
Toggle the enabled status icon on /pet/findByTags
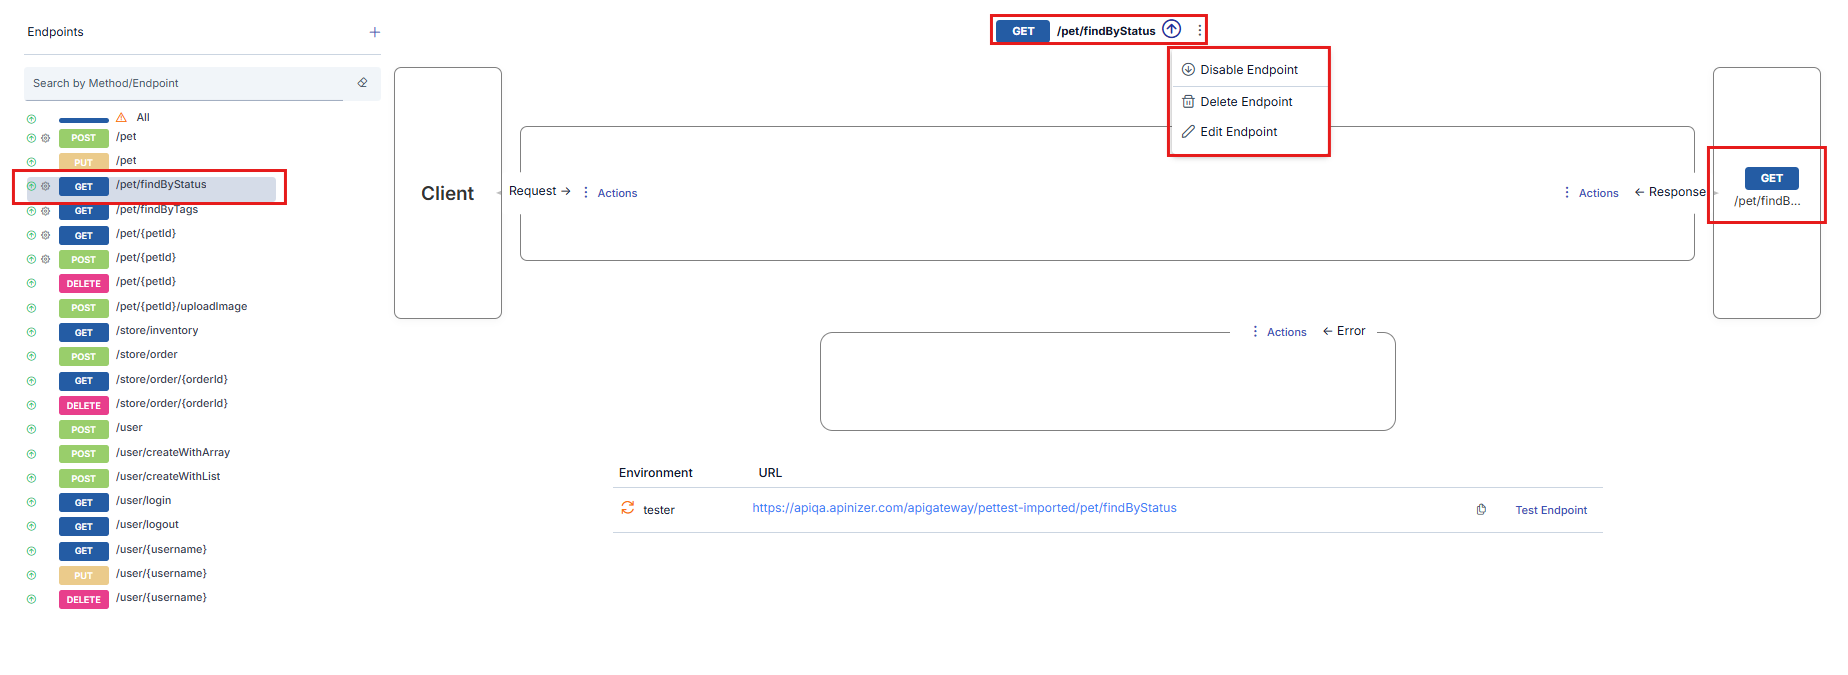point(31,211)
